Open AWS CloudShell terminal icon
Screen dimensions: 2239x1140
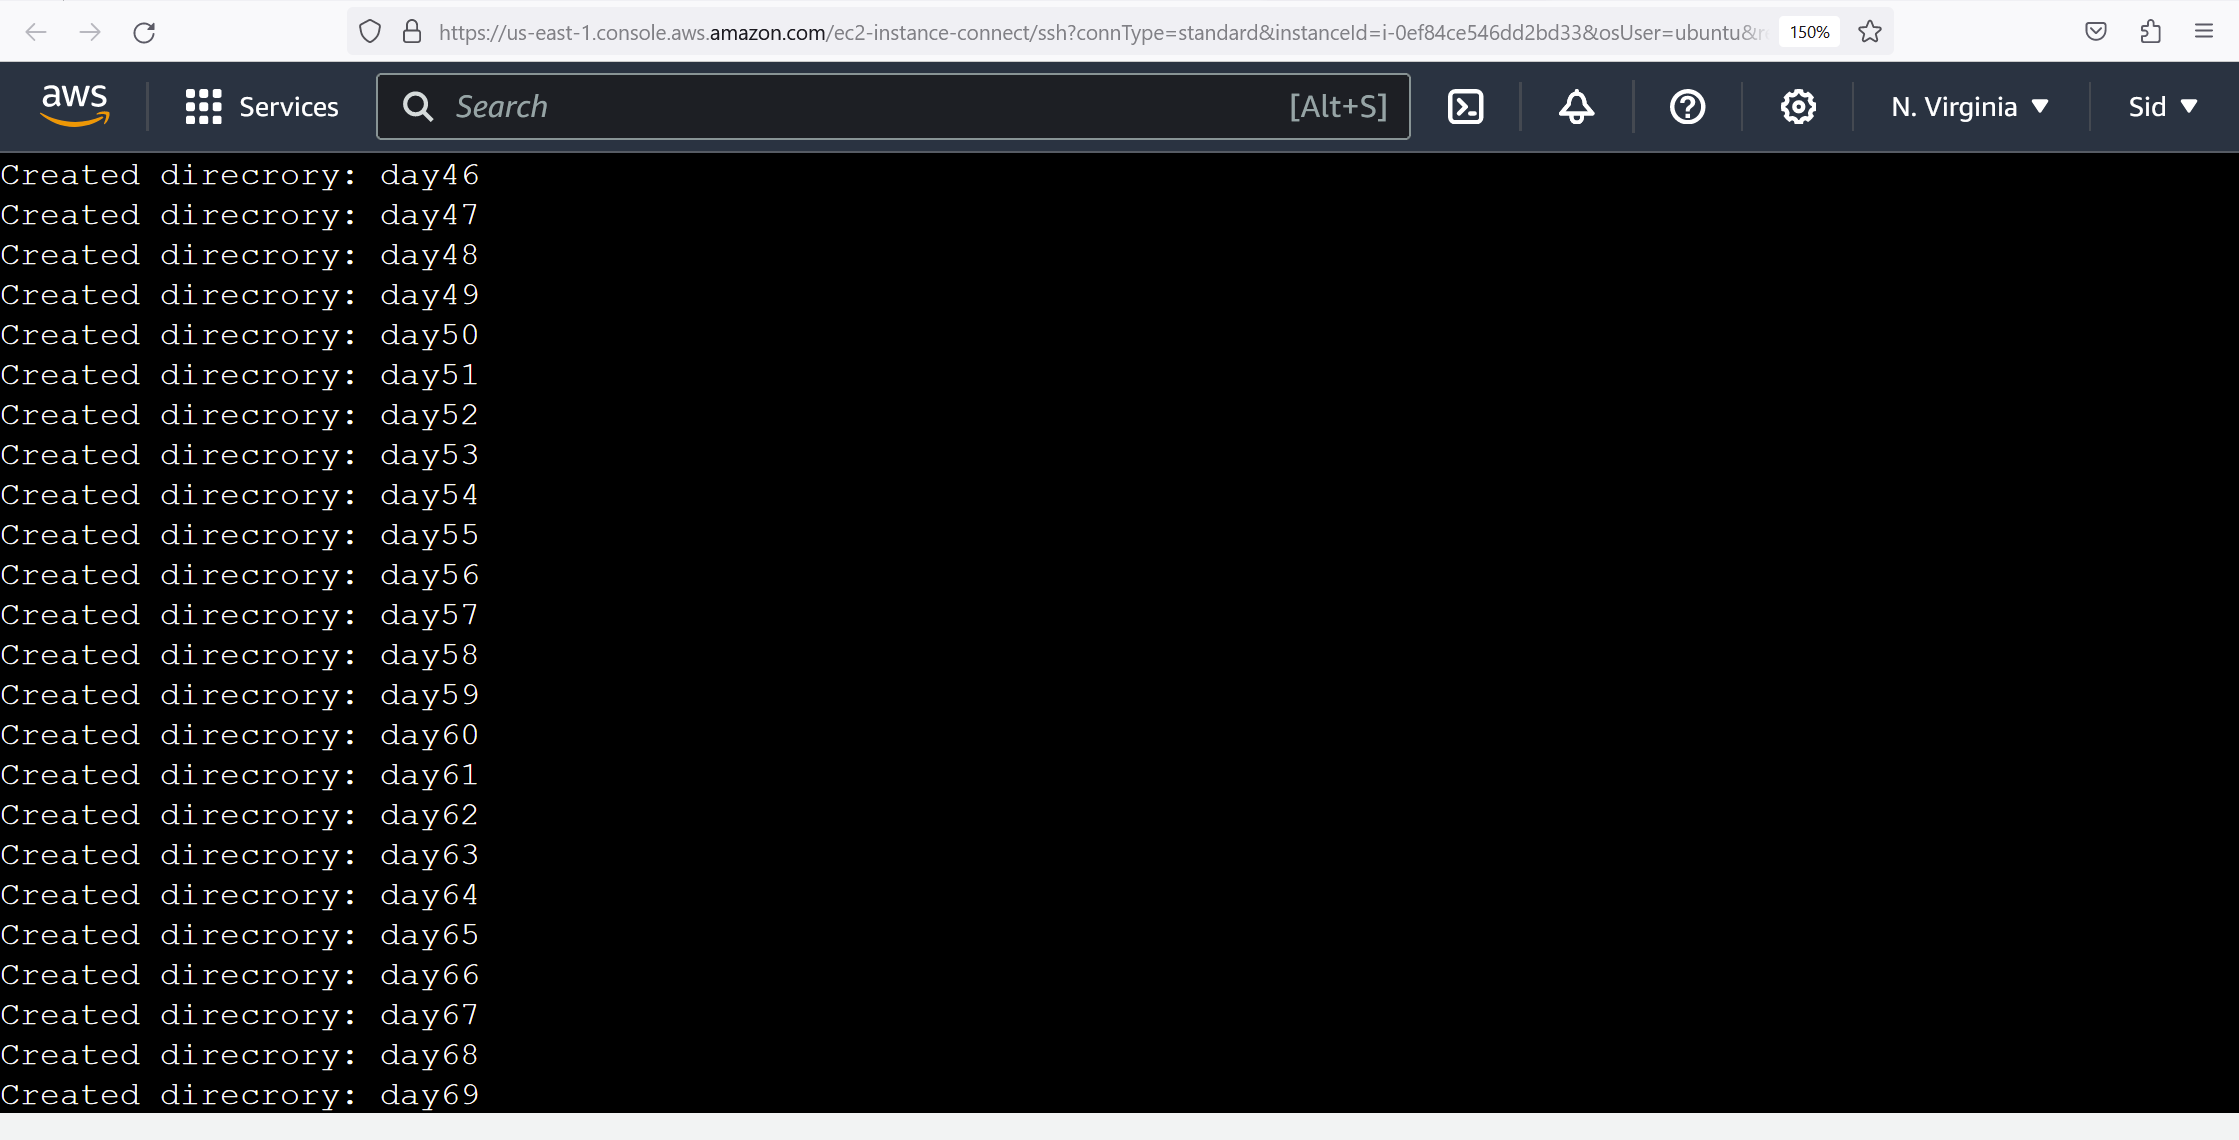[x=1465, y=107]
